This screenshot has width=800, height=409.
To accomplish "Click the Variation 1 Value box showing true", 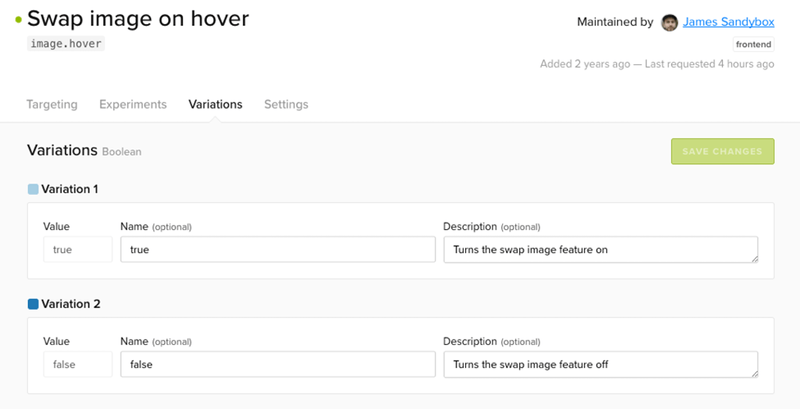I will 77,250.
